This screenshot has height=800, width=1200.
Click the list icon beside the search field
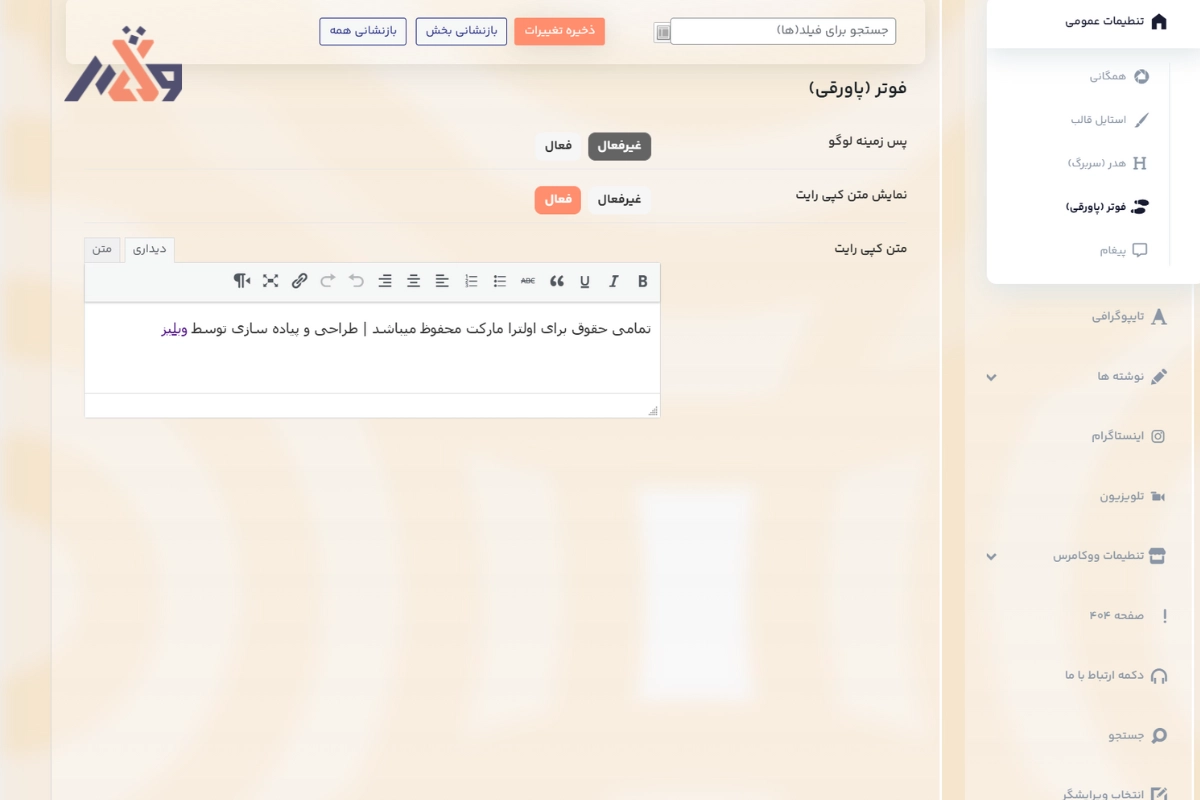coord(662,32)
